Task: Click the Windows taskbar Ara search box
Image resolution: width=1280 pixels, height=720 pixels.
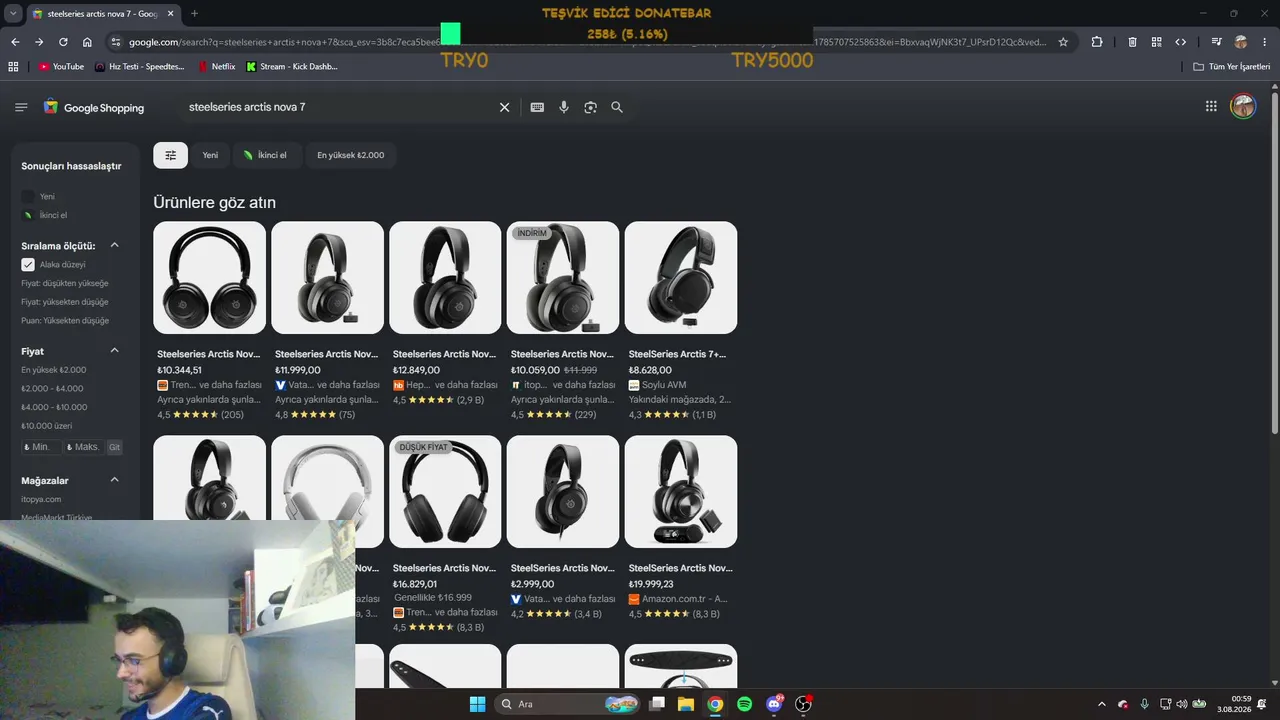Action: [568, 704]
